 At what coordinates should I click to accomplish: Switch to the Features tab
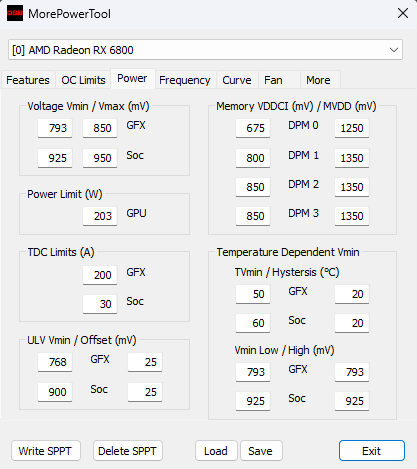point(28,80)
